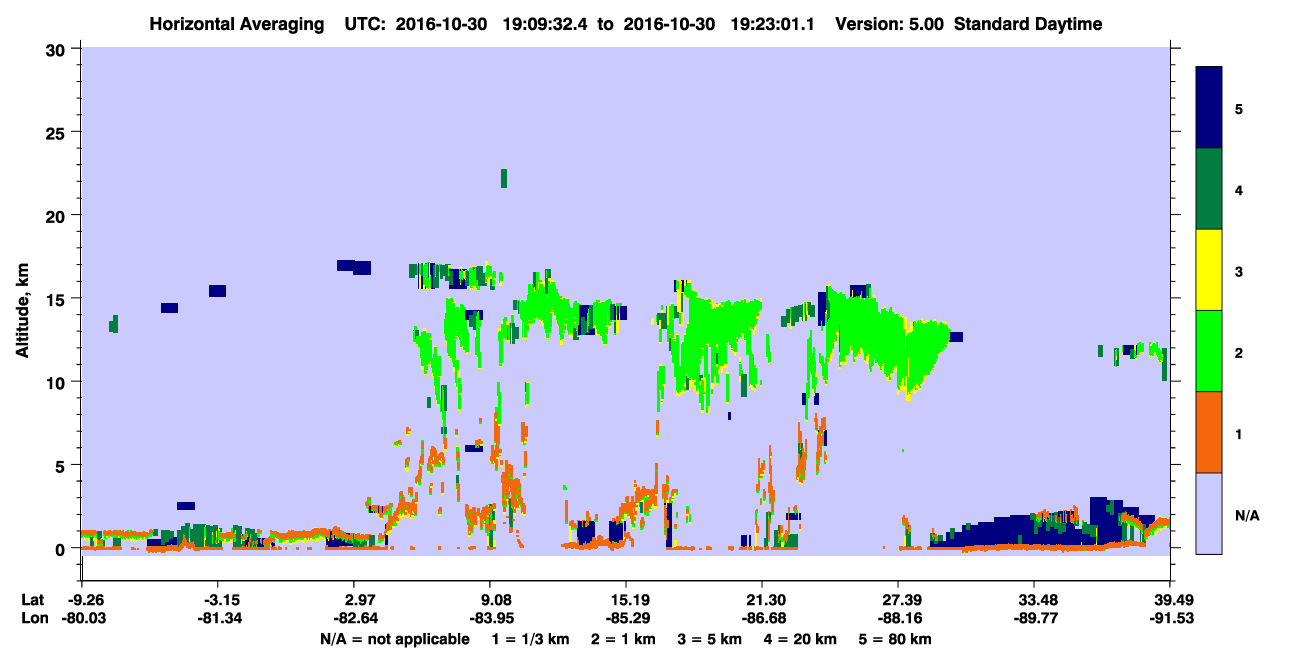1300x667 pixels.
Task: Click the y-axis tick label '30'
Action: (58, 49)
